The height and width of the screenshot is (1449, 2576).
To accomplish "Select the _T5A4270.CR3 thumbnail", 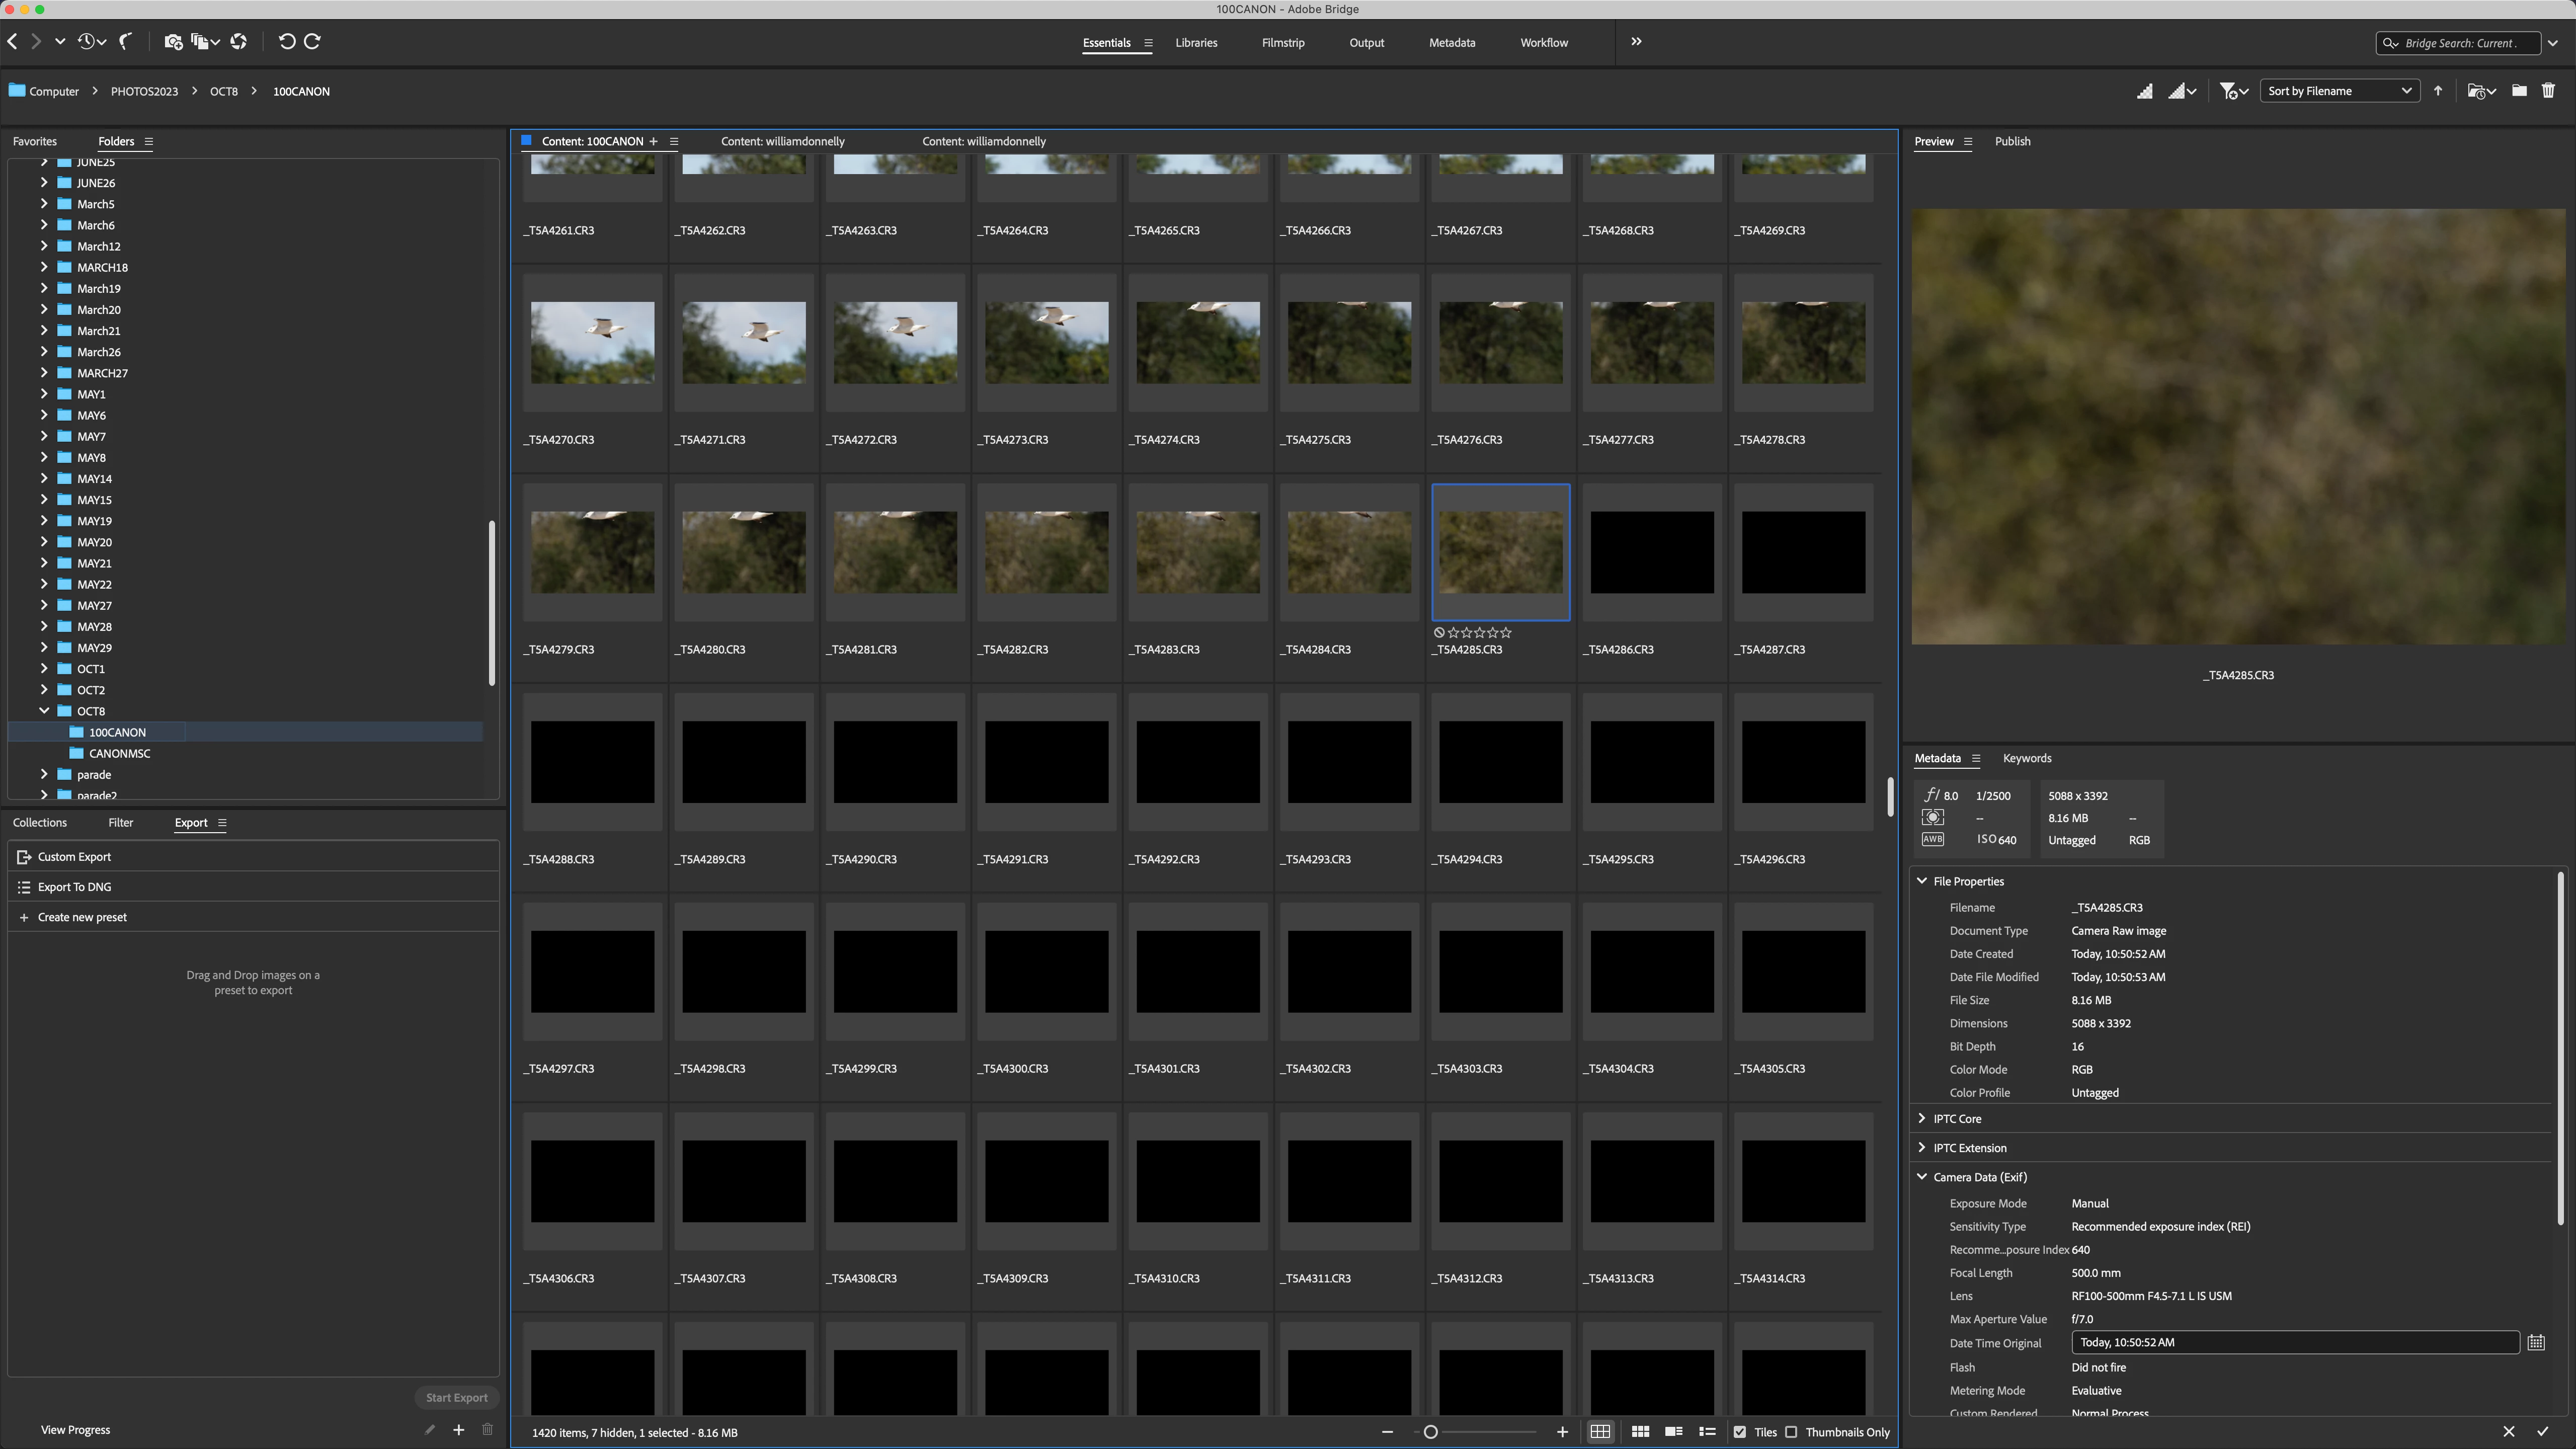I will pyautogui.click(x=592, y=343).
